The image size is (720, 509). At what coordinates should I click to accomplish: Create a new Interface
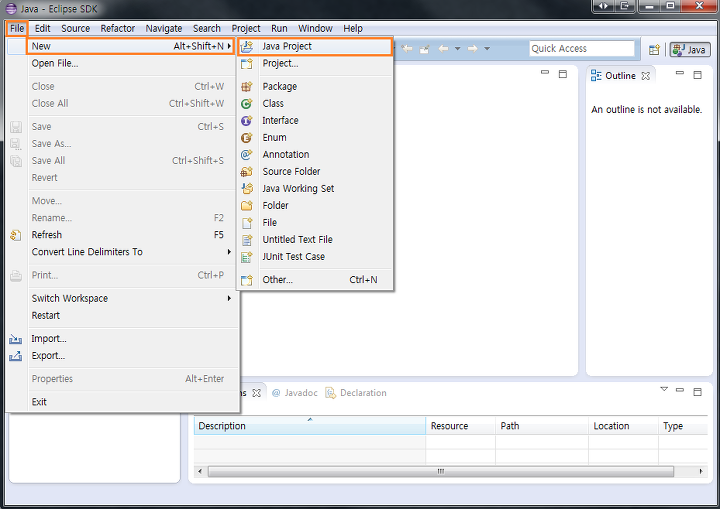coord(315,120)
